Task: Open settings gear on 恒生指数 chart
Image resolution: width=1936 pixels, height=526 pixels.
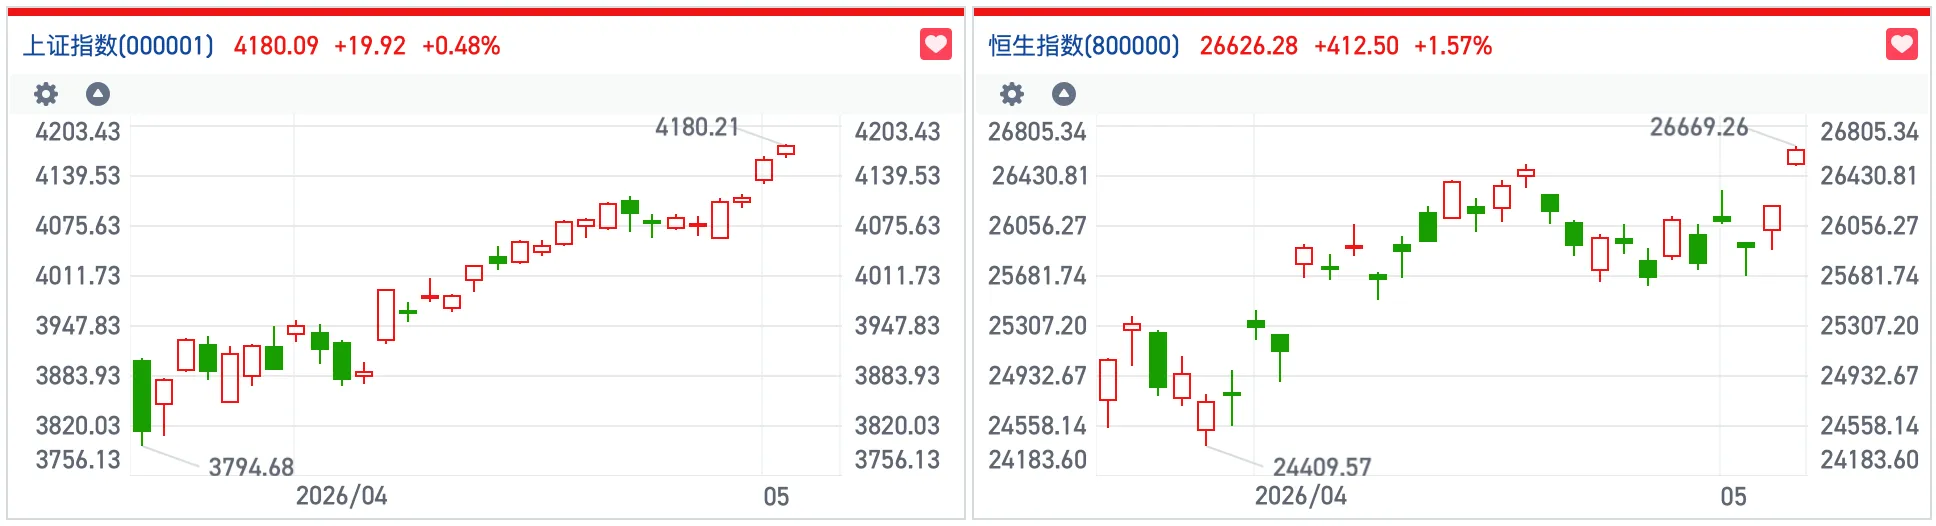Action: tap(1012, 94)
